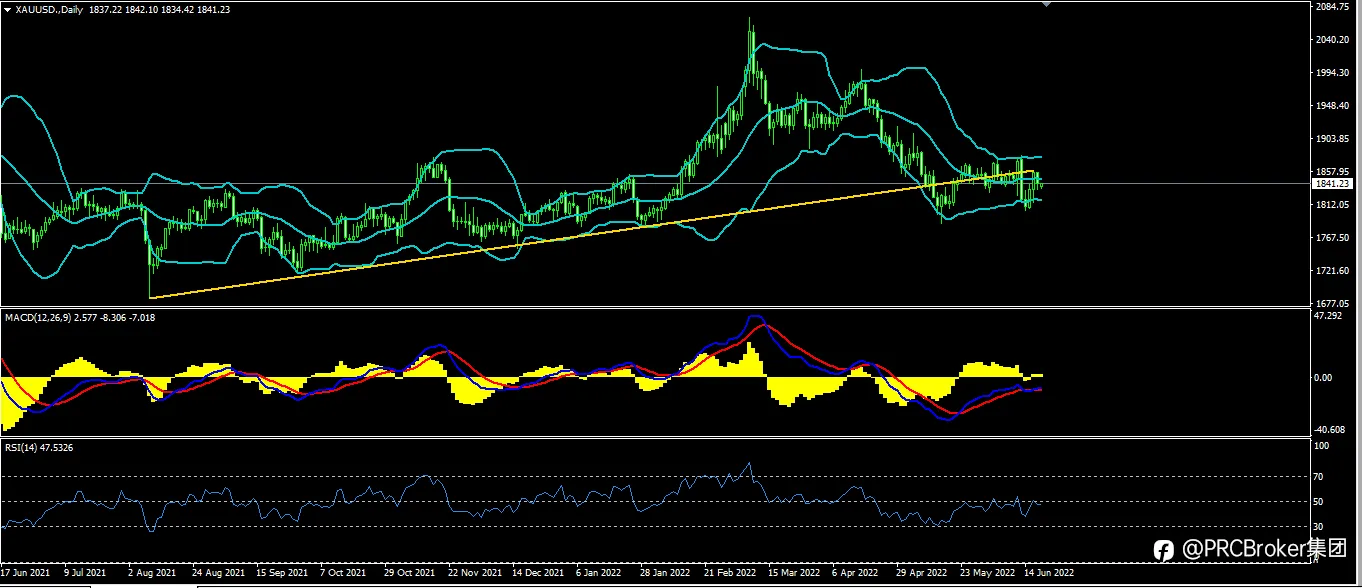
Task: Click the 17 Jun 2021 date label
Action: tap(25, 574)
